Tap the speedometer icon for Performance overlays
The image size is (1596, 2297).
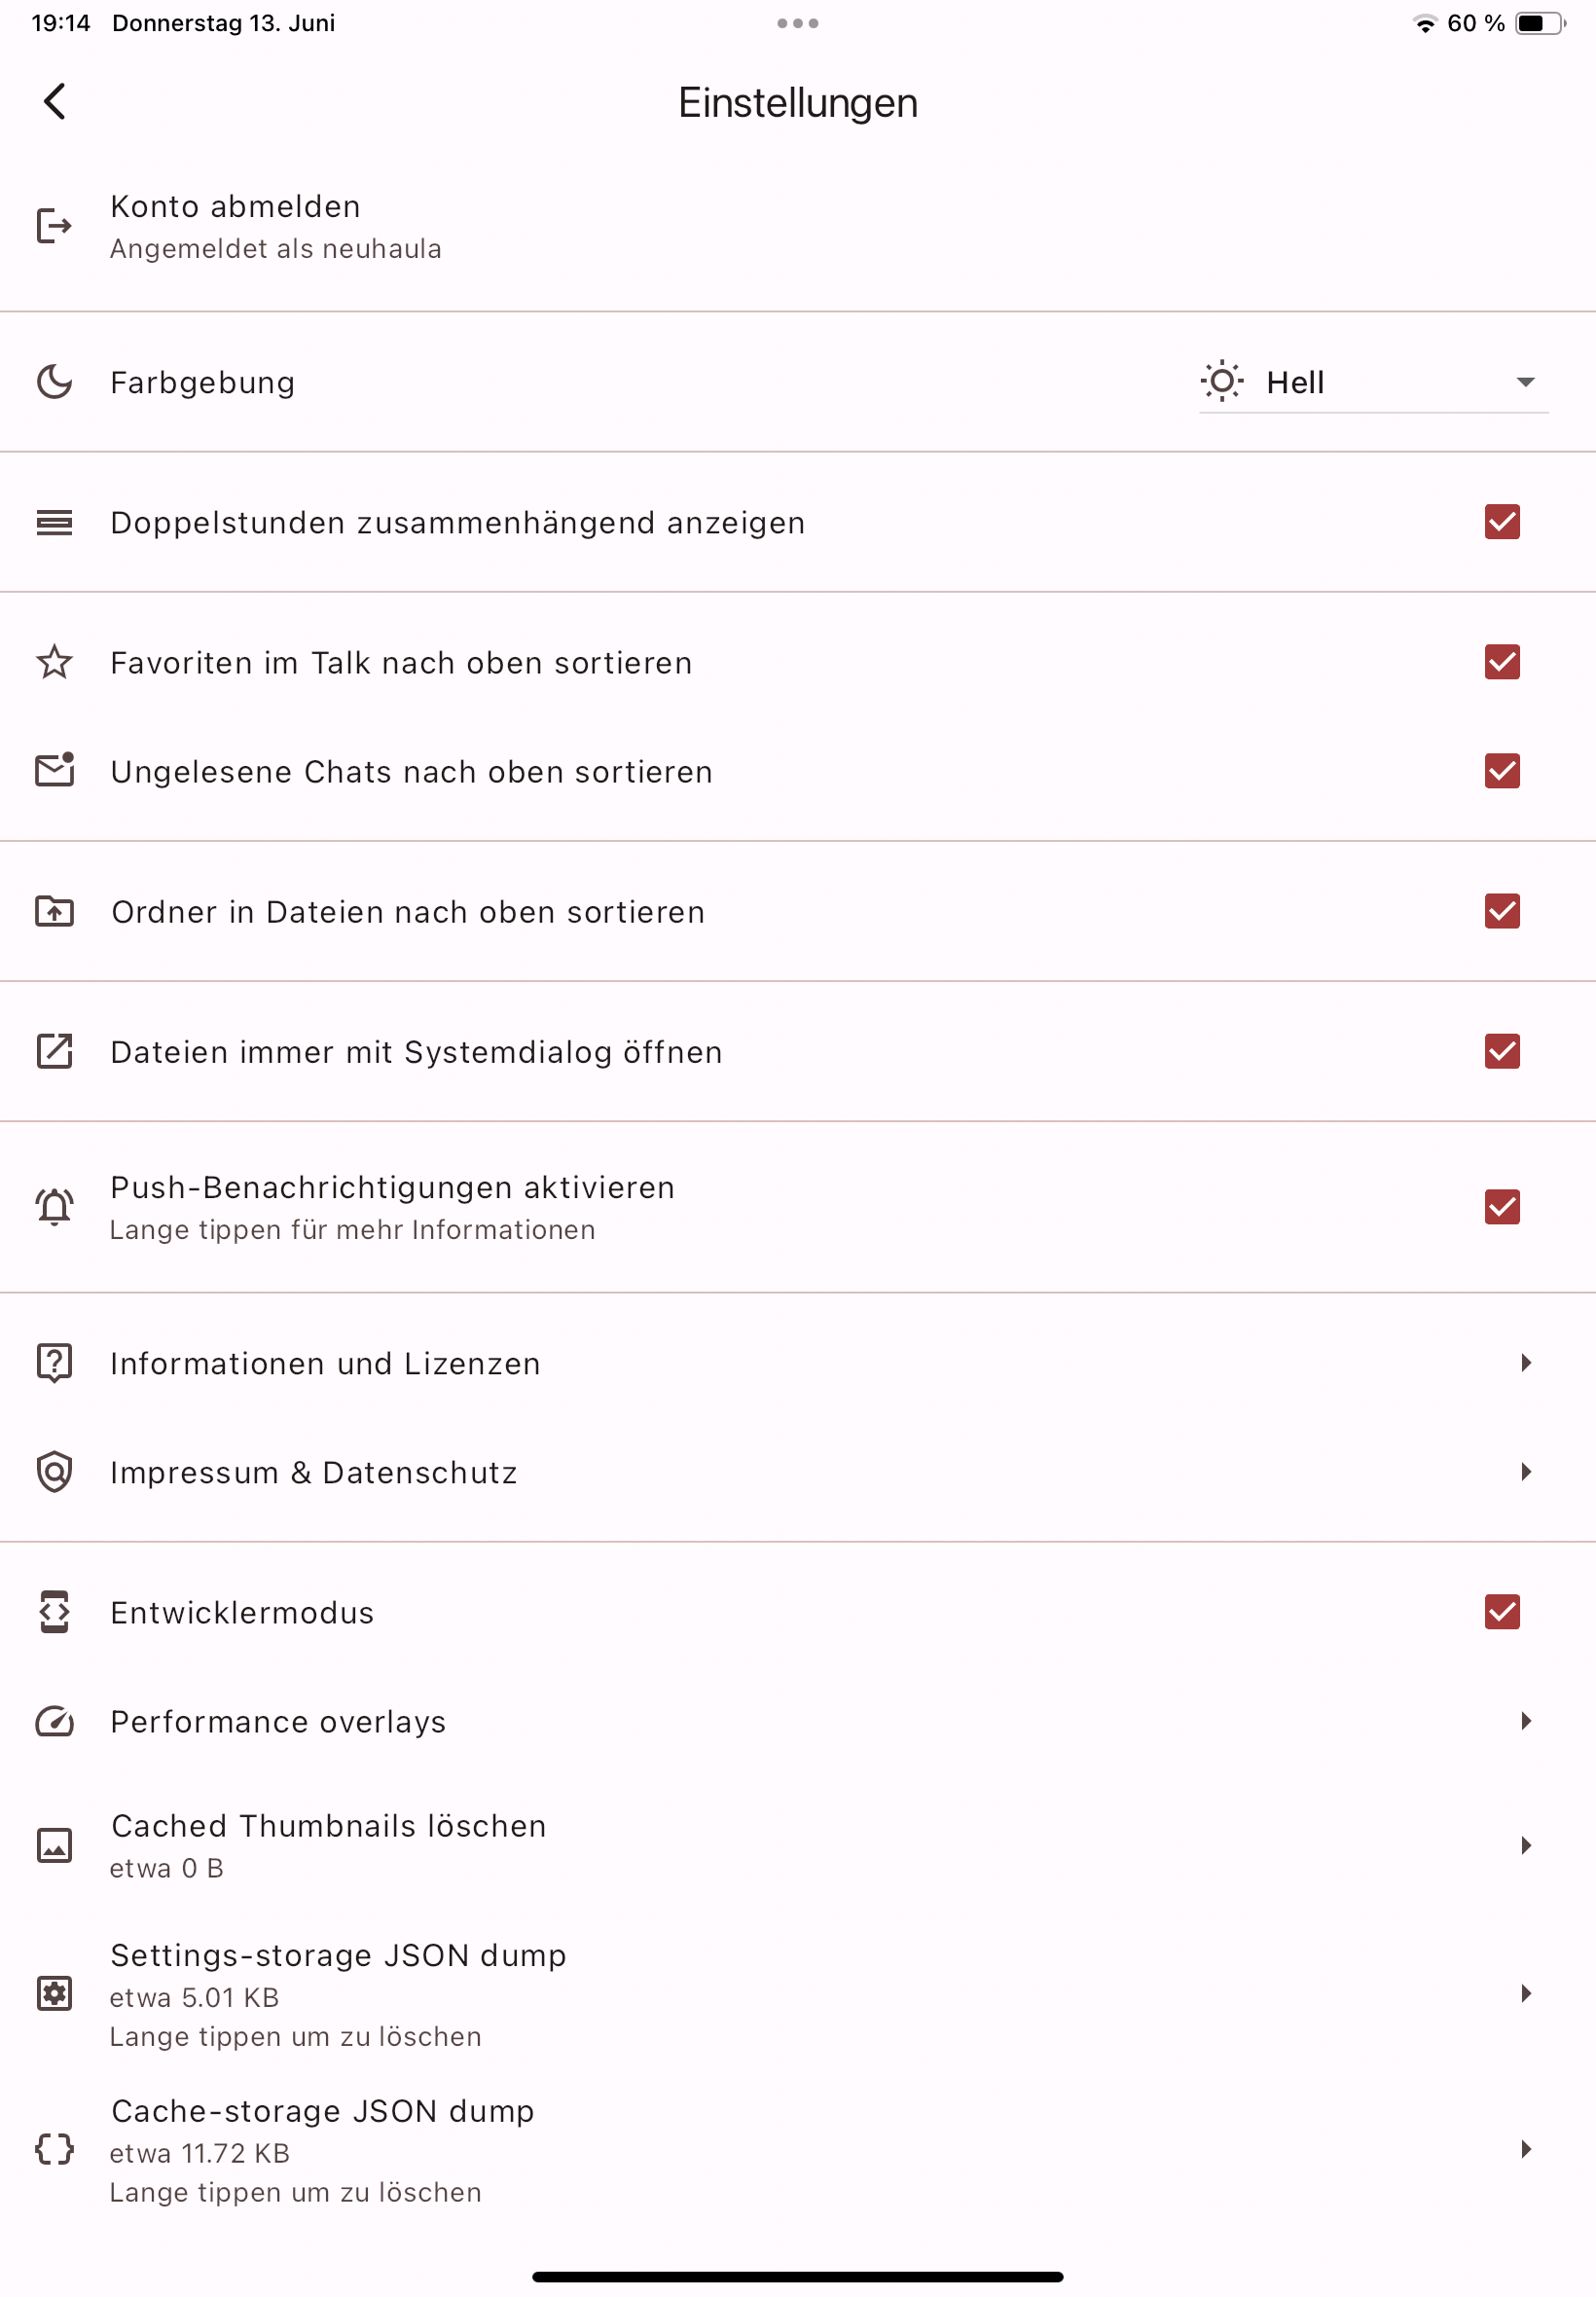click(54, 1721)
